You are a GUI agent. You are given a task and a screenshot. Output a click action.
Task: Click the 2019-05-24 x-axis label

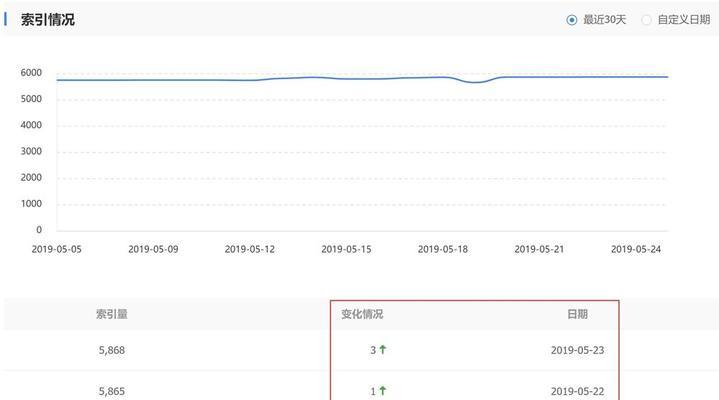pyautogui.click(x=636, y=249)
